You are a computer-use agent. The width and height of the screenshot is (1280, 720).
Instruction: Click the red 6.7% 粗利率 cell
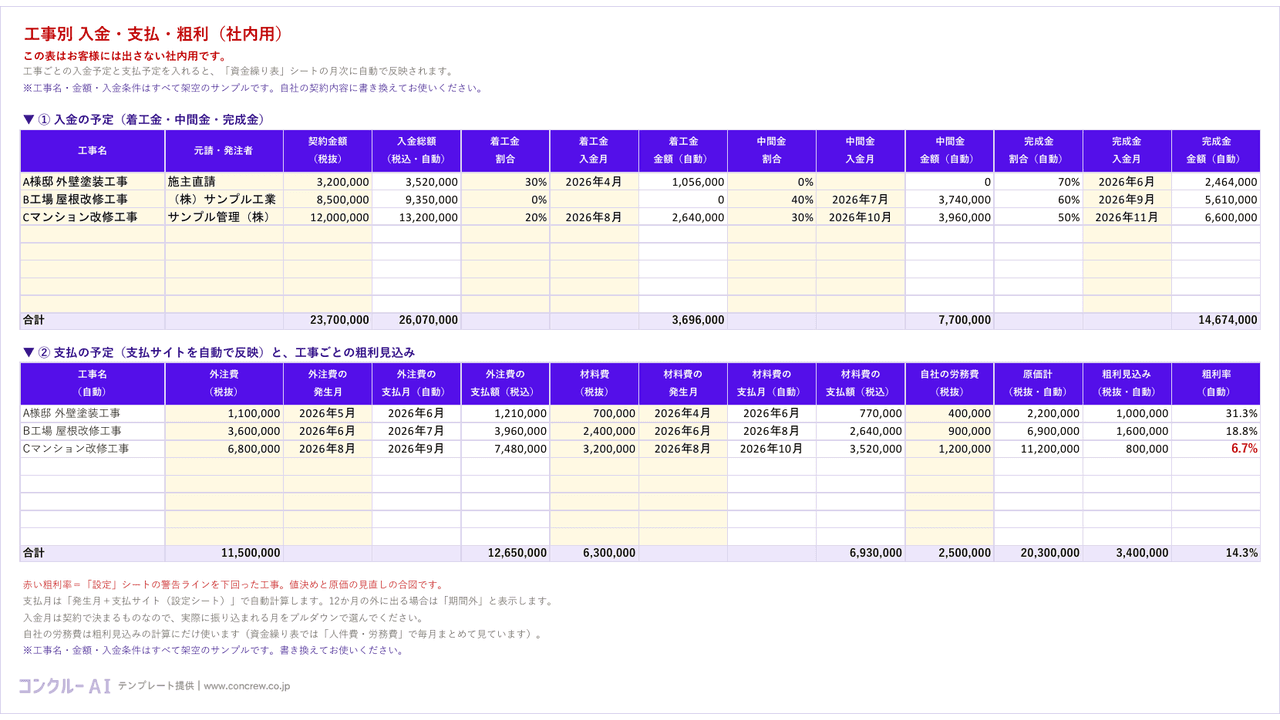click(x=1216, y=449)
